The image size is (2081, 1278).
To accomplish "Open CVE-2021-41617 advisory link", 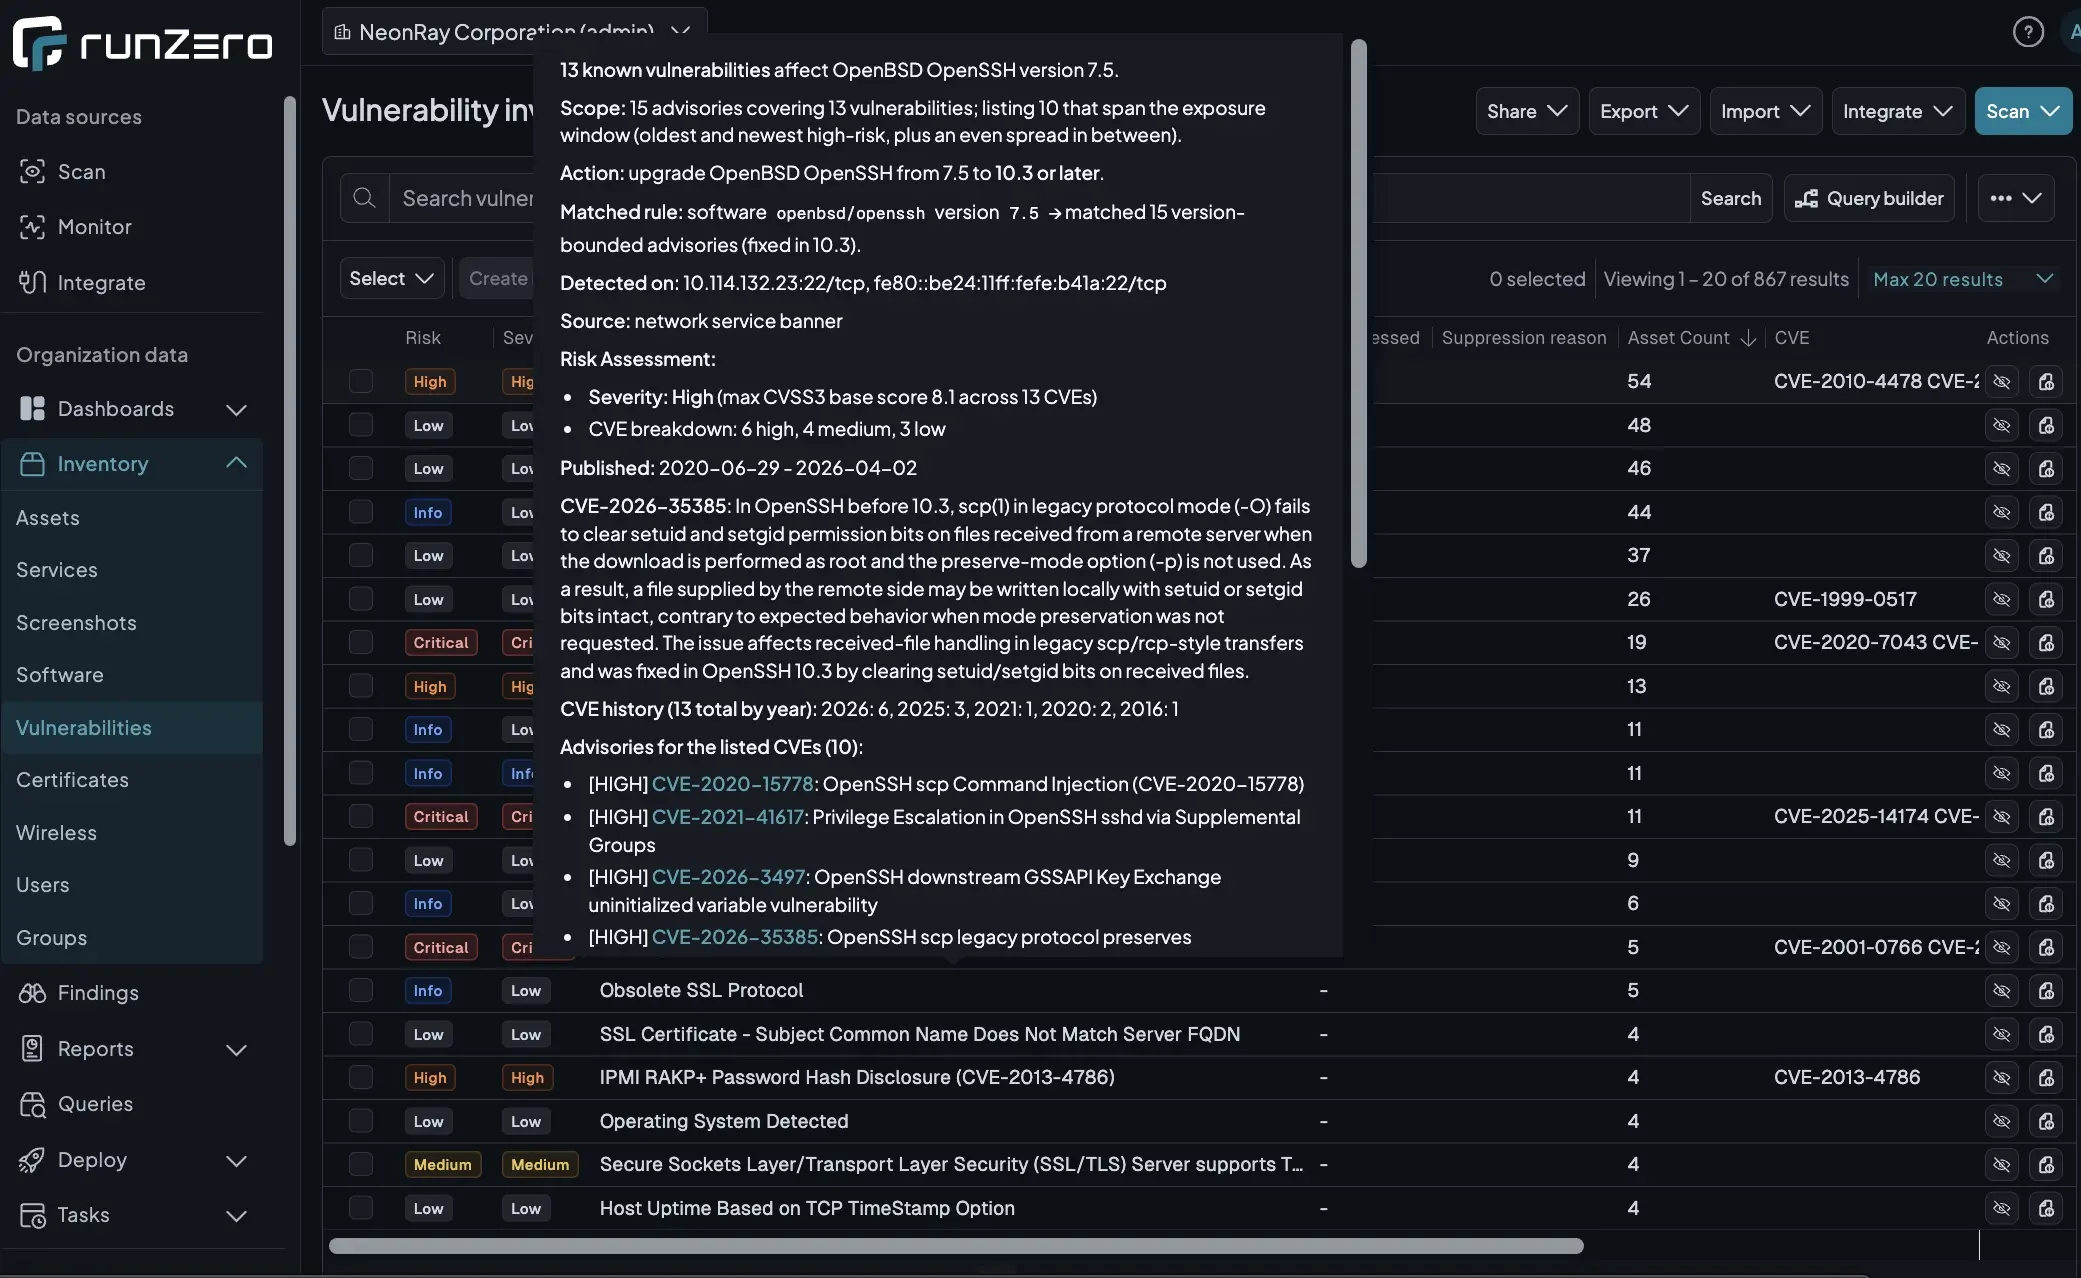I will click(x=728, y=817).
